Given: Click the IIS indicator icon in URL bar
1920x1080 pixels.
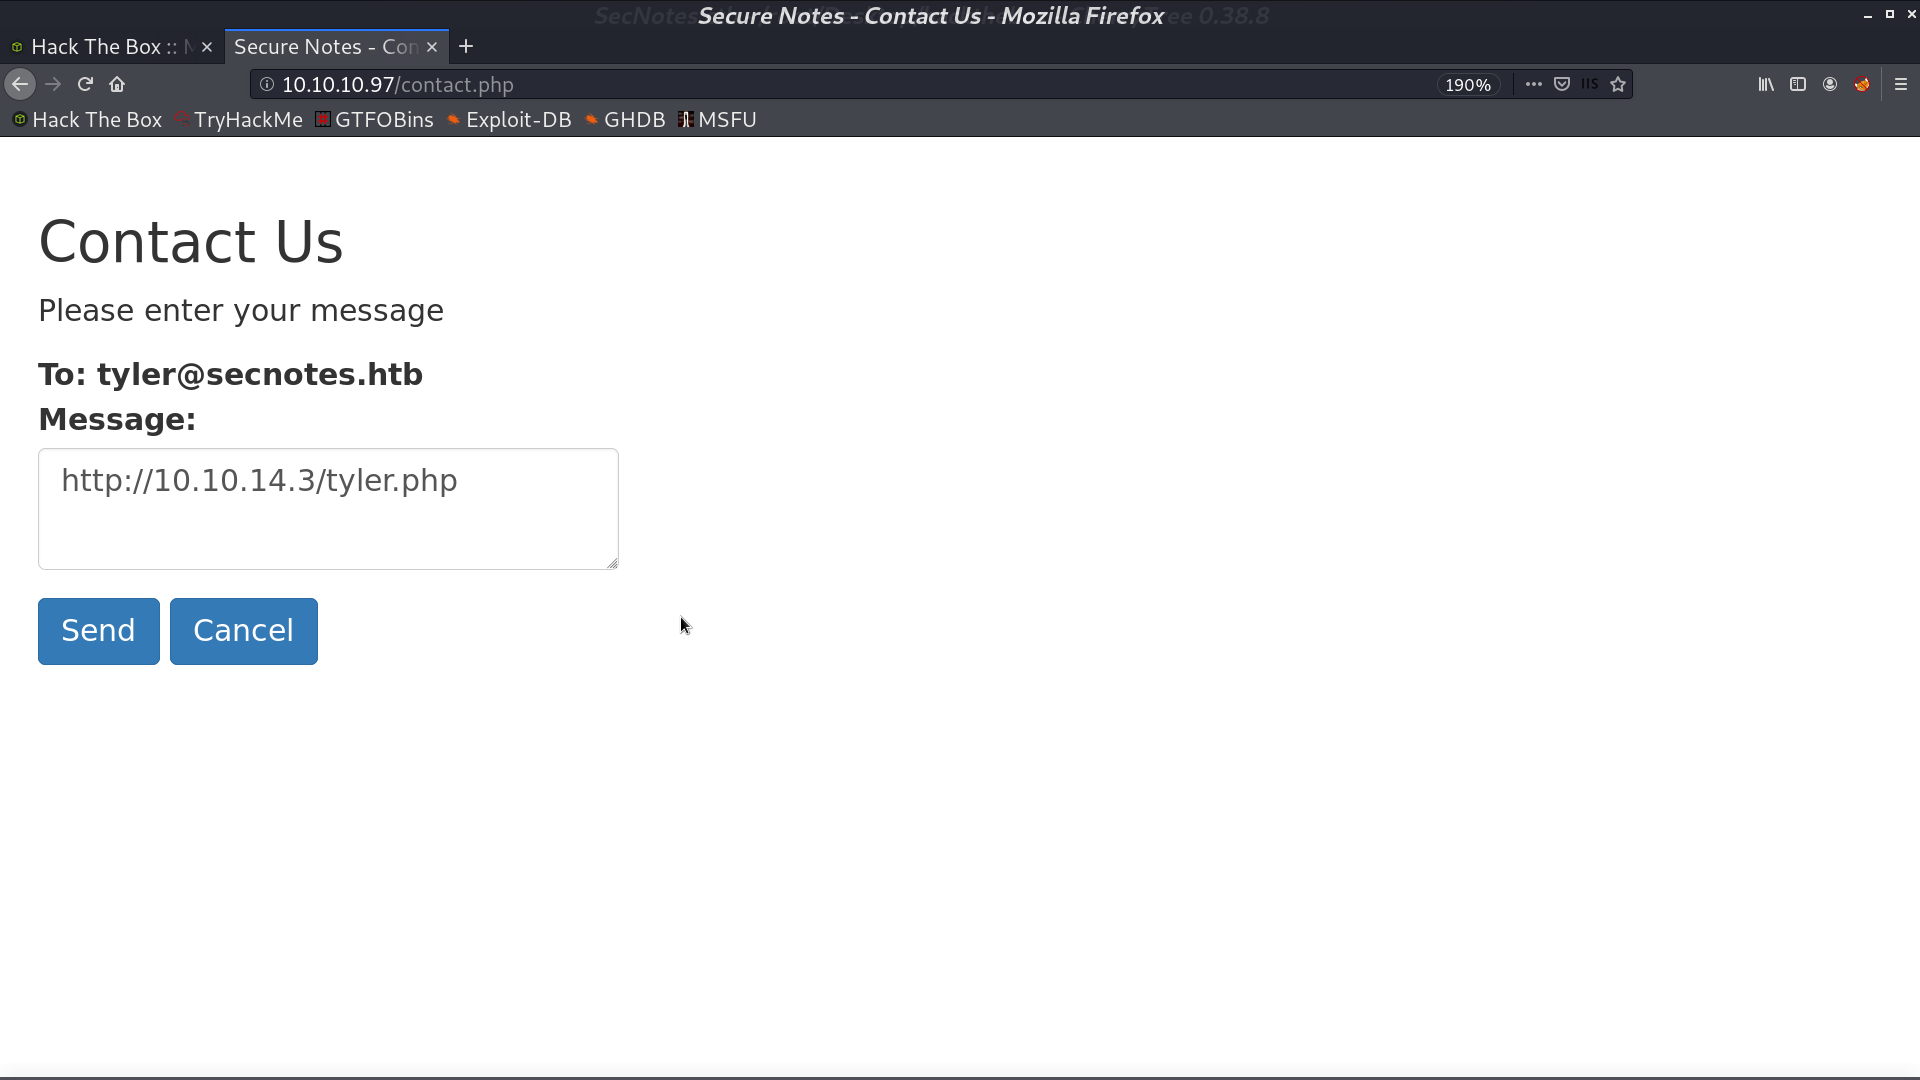Looking at the screenshot, I should pyautogui.click(x=1590, y=85).
